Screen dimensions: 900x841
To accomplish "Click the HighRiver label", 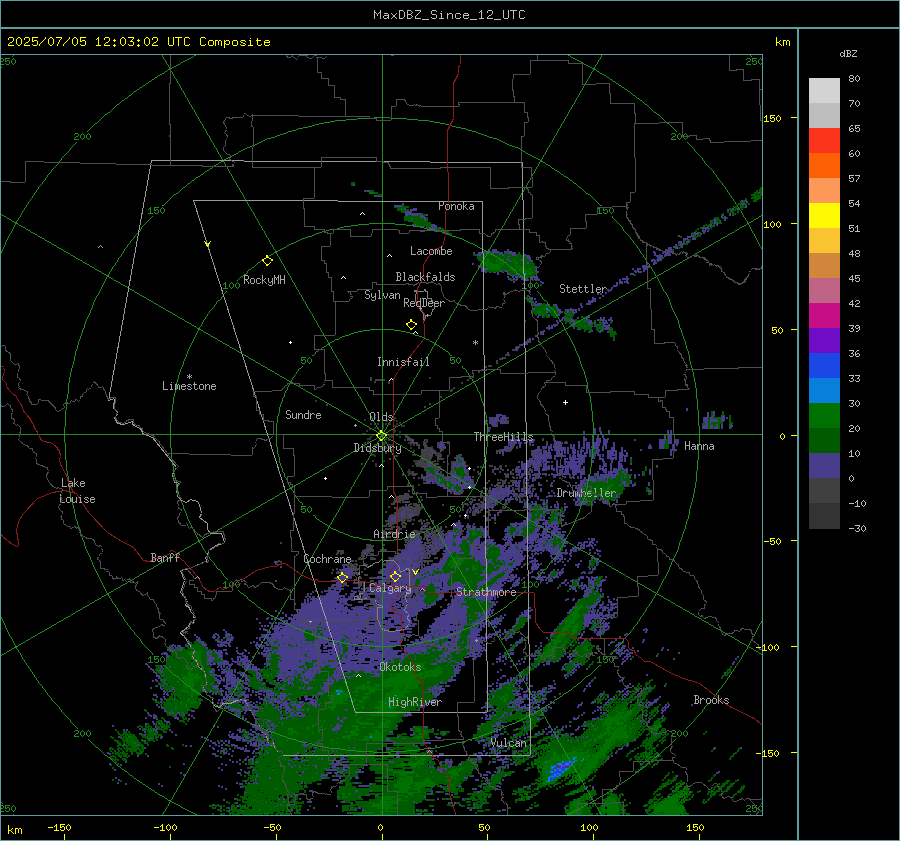I will [415, 702].
